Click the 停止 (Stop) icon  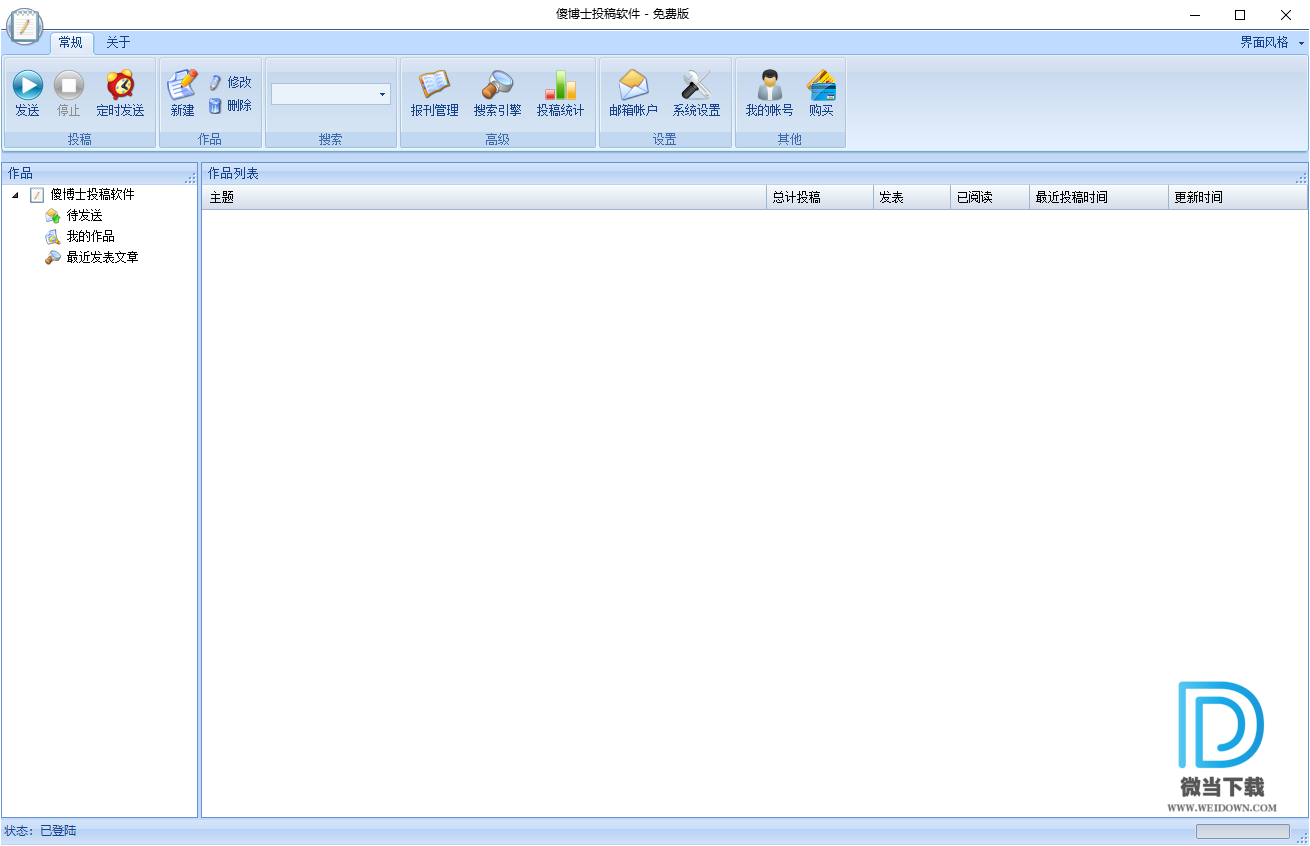point(68,86)
